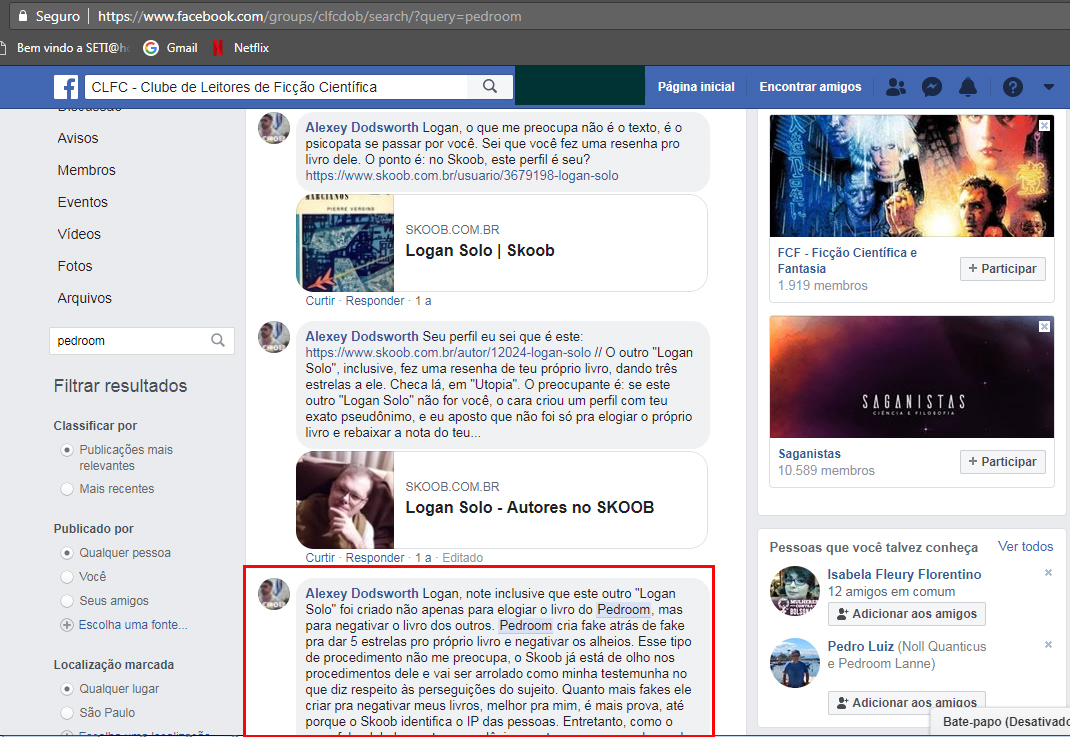Click Editado on the second comment
1070x737 pixels.
coord(463,558)
